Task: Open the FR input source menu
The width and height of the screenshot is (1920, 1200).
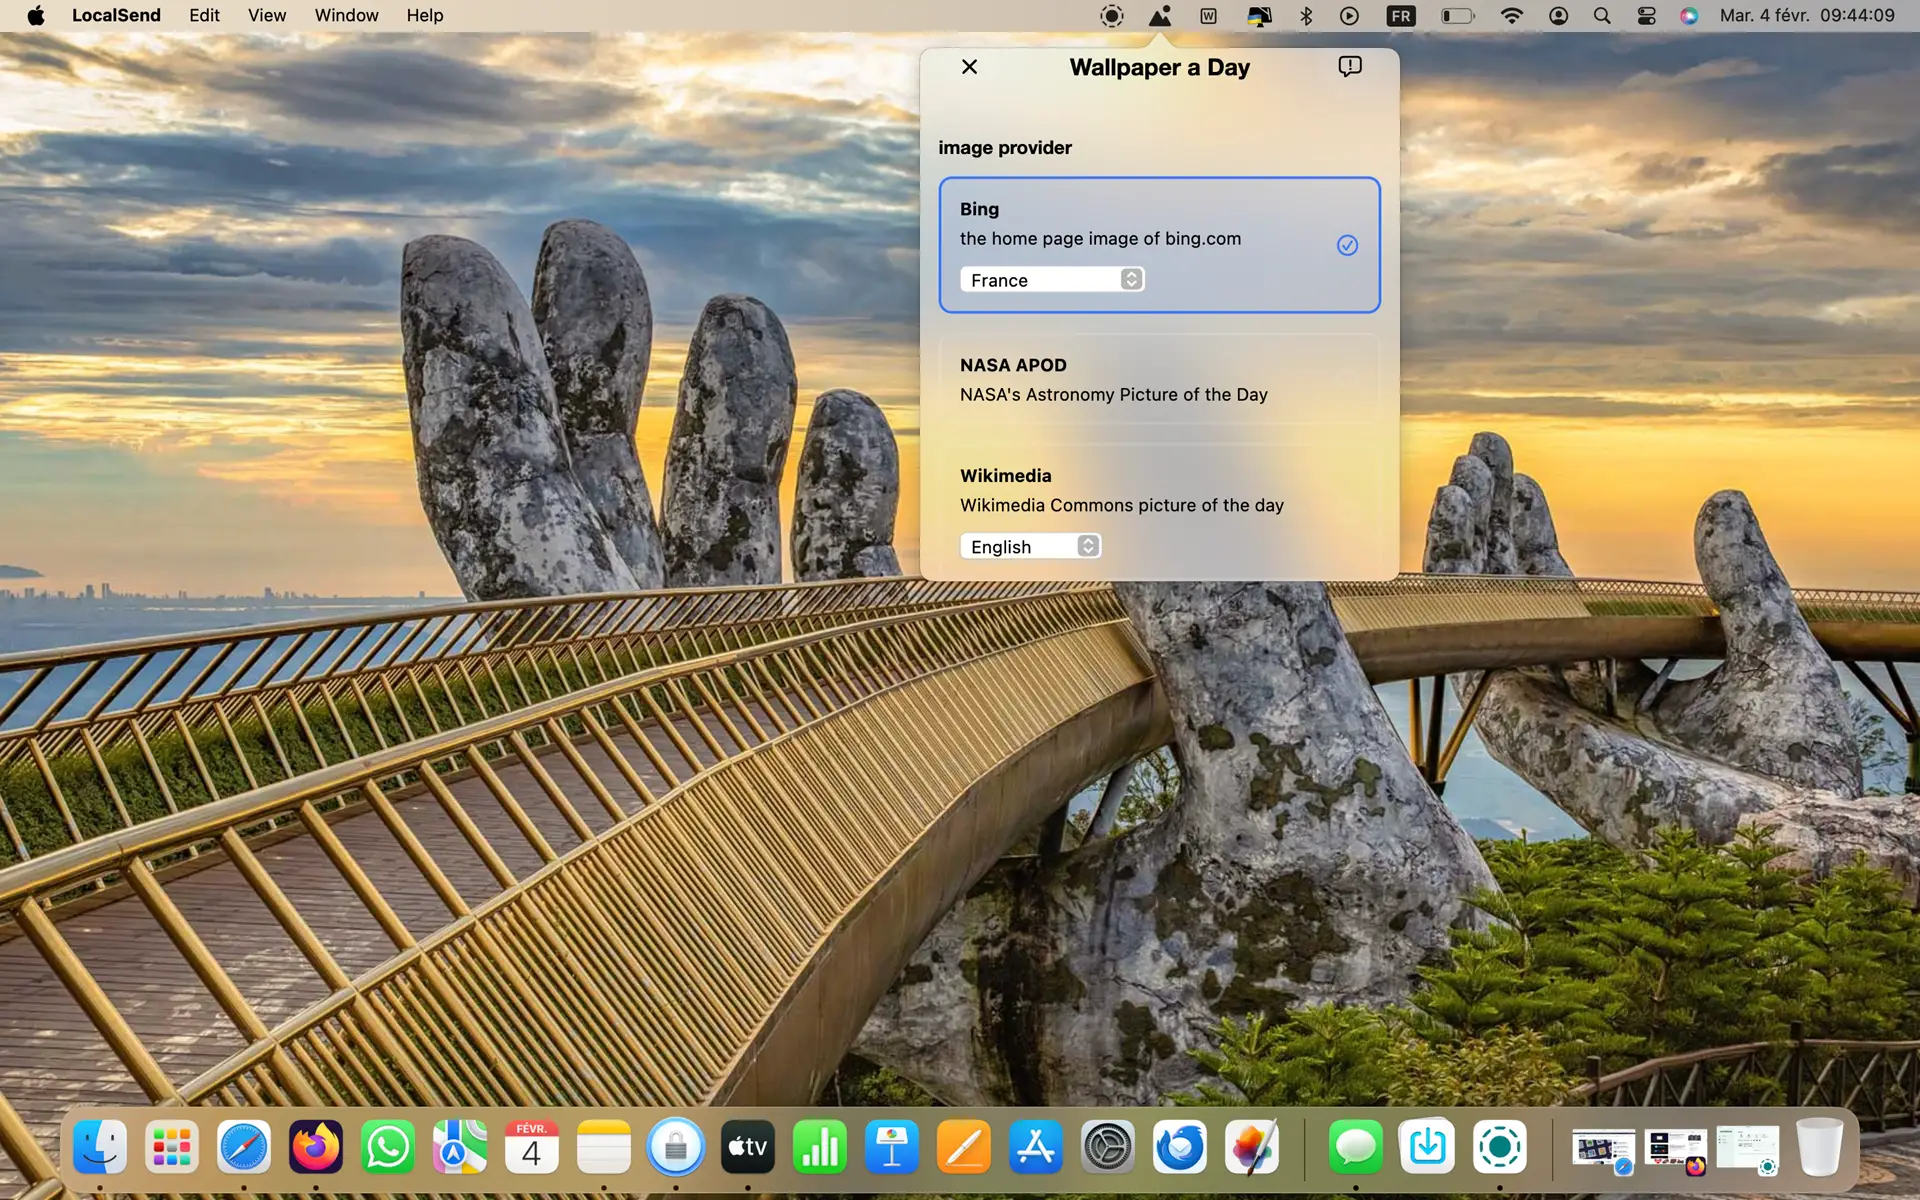Action: (x=1401, y=16)
